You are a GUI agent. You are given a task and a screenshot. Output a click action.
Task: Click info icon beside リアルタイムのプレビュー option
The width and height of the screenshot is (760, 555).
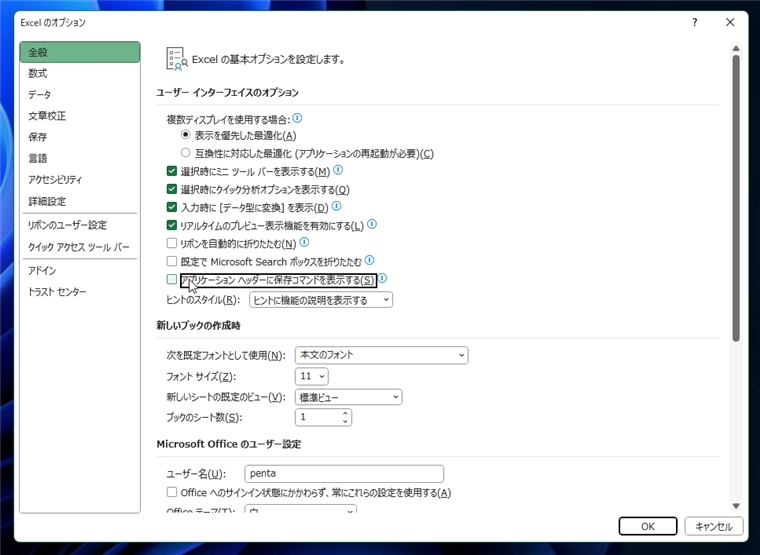tap(372, 224)
